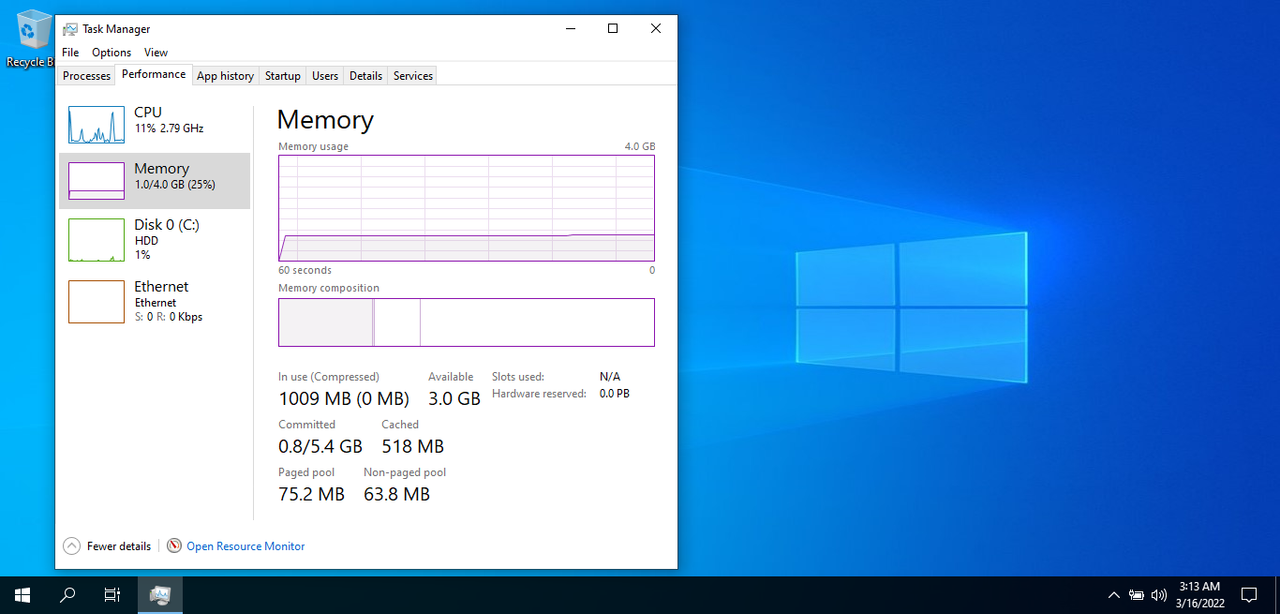
Task: Minimize the Task Manager window
Action: pyautogui.click(x=570, y=29)
